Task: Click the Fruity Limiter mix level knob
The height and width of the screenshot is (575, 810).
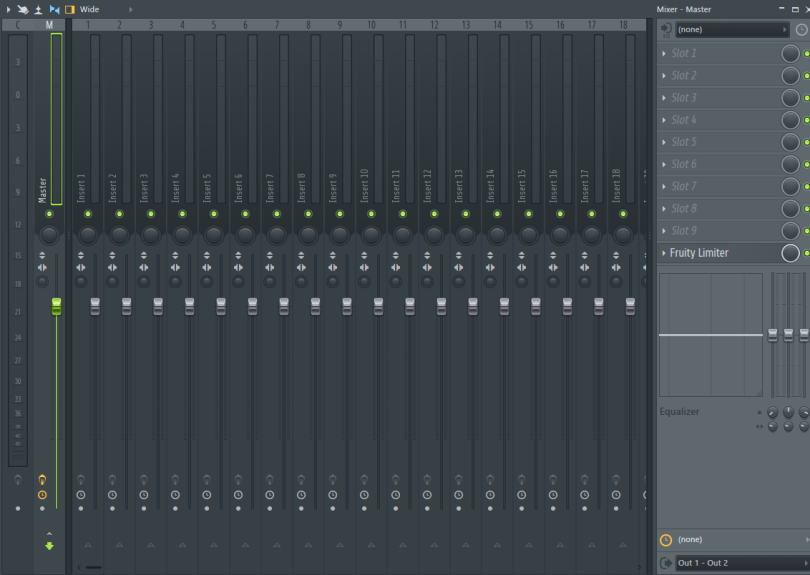Action: [790, 253]
